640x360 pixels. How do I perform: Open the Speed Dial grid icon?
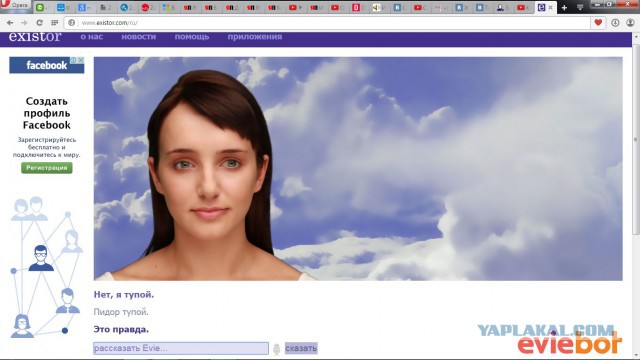pyautogui.click(x=54, y=23)
